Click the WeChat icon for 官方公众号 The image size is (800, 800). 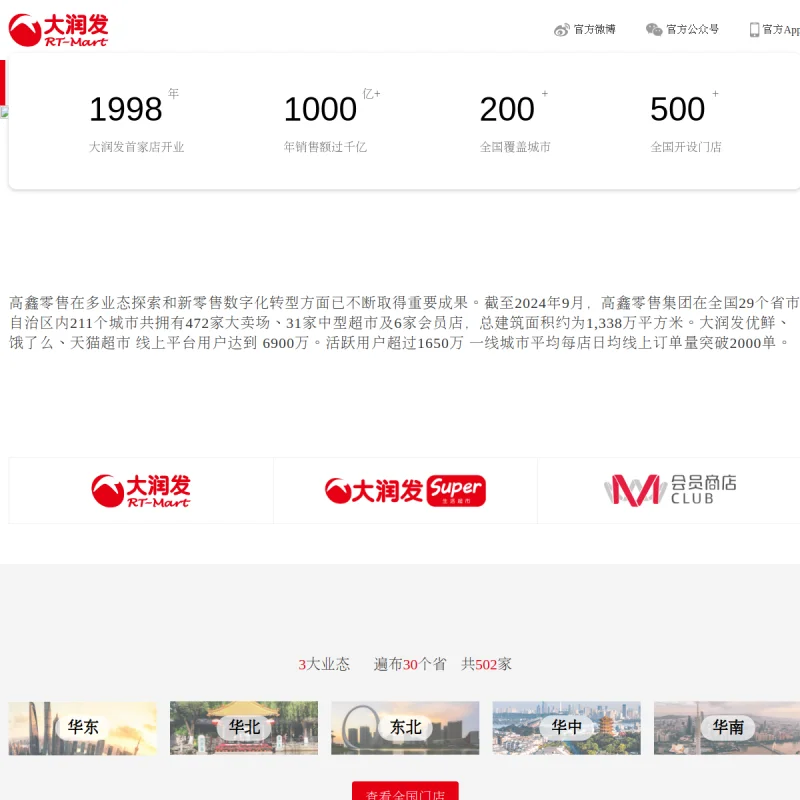[x=654, y=30]
